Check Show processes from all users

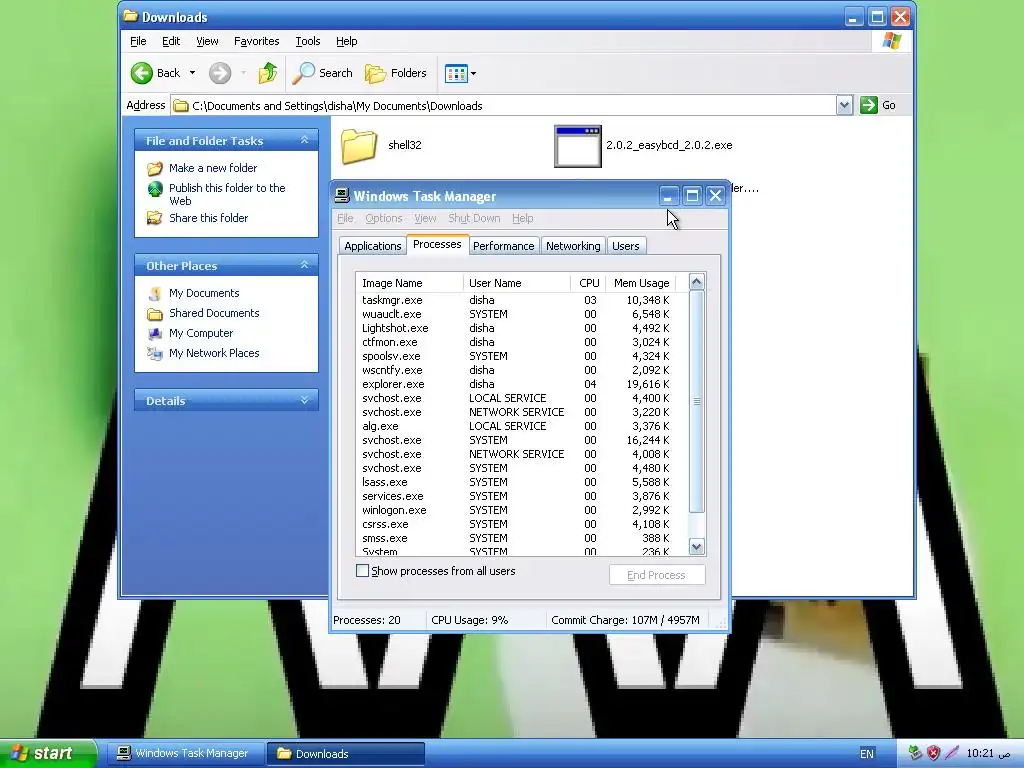point(362,571)
